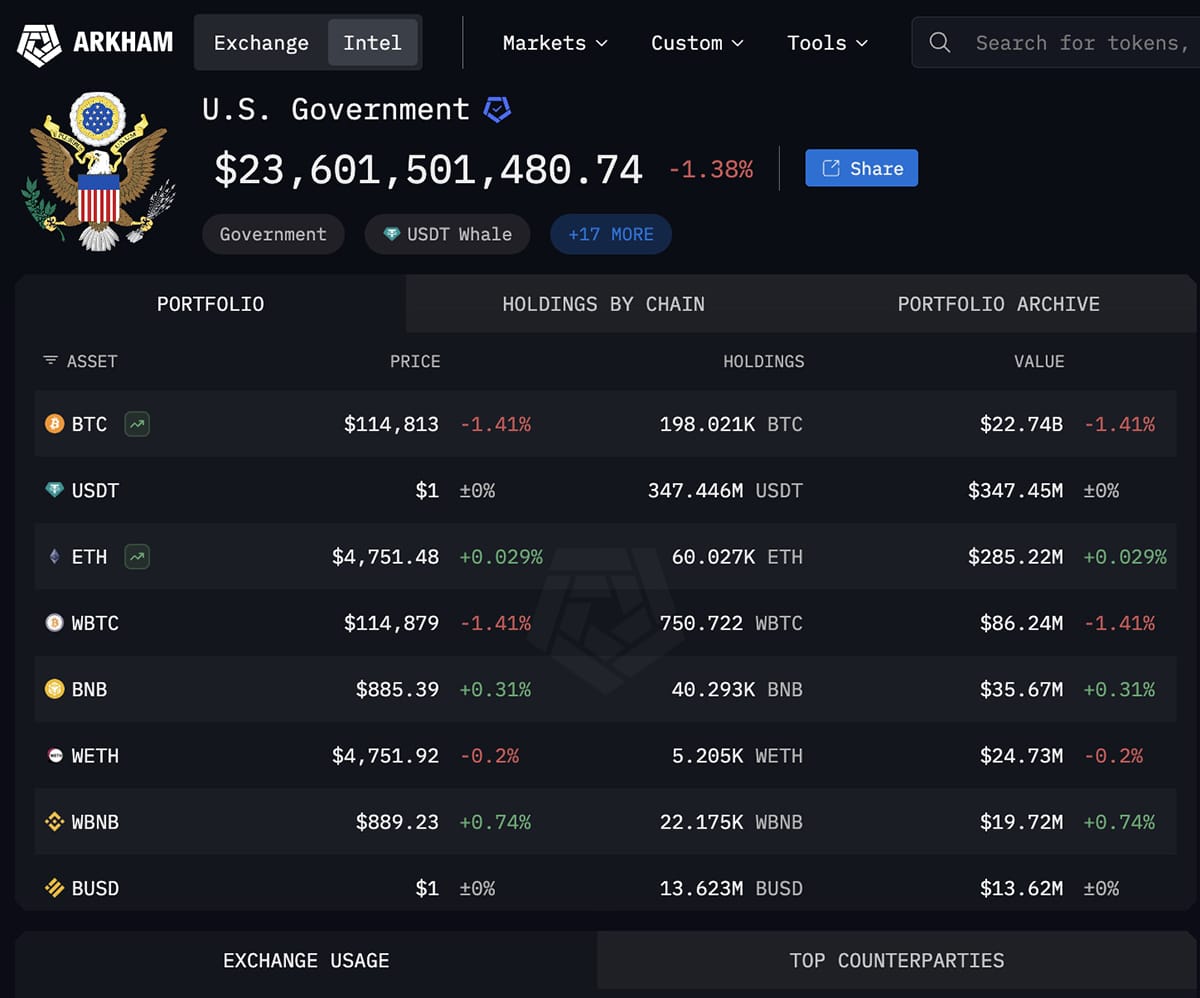The height and width of the screenshot is (998, 1200).
Task: Switch to the Intel mode
Action: (x=372, y=43)
